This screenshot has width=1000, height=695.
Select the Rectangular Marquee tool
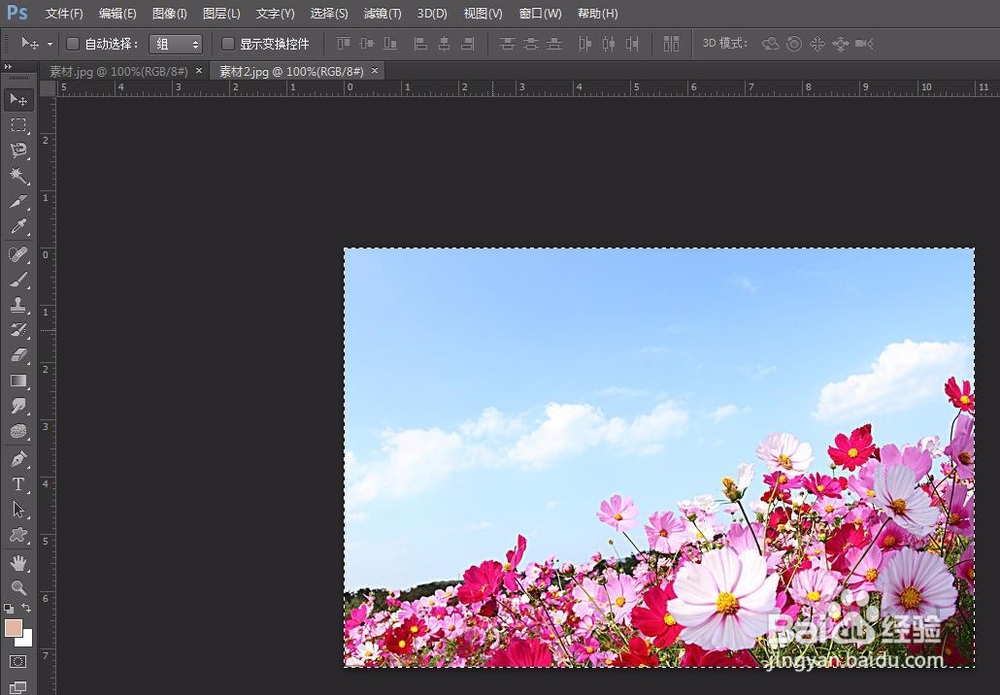[18, 125]
